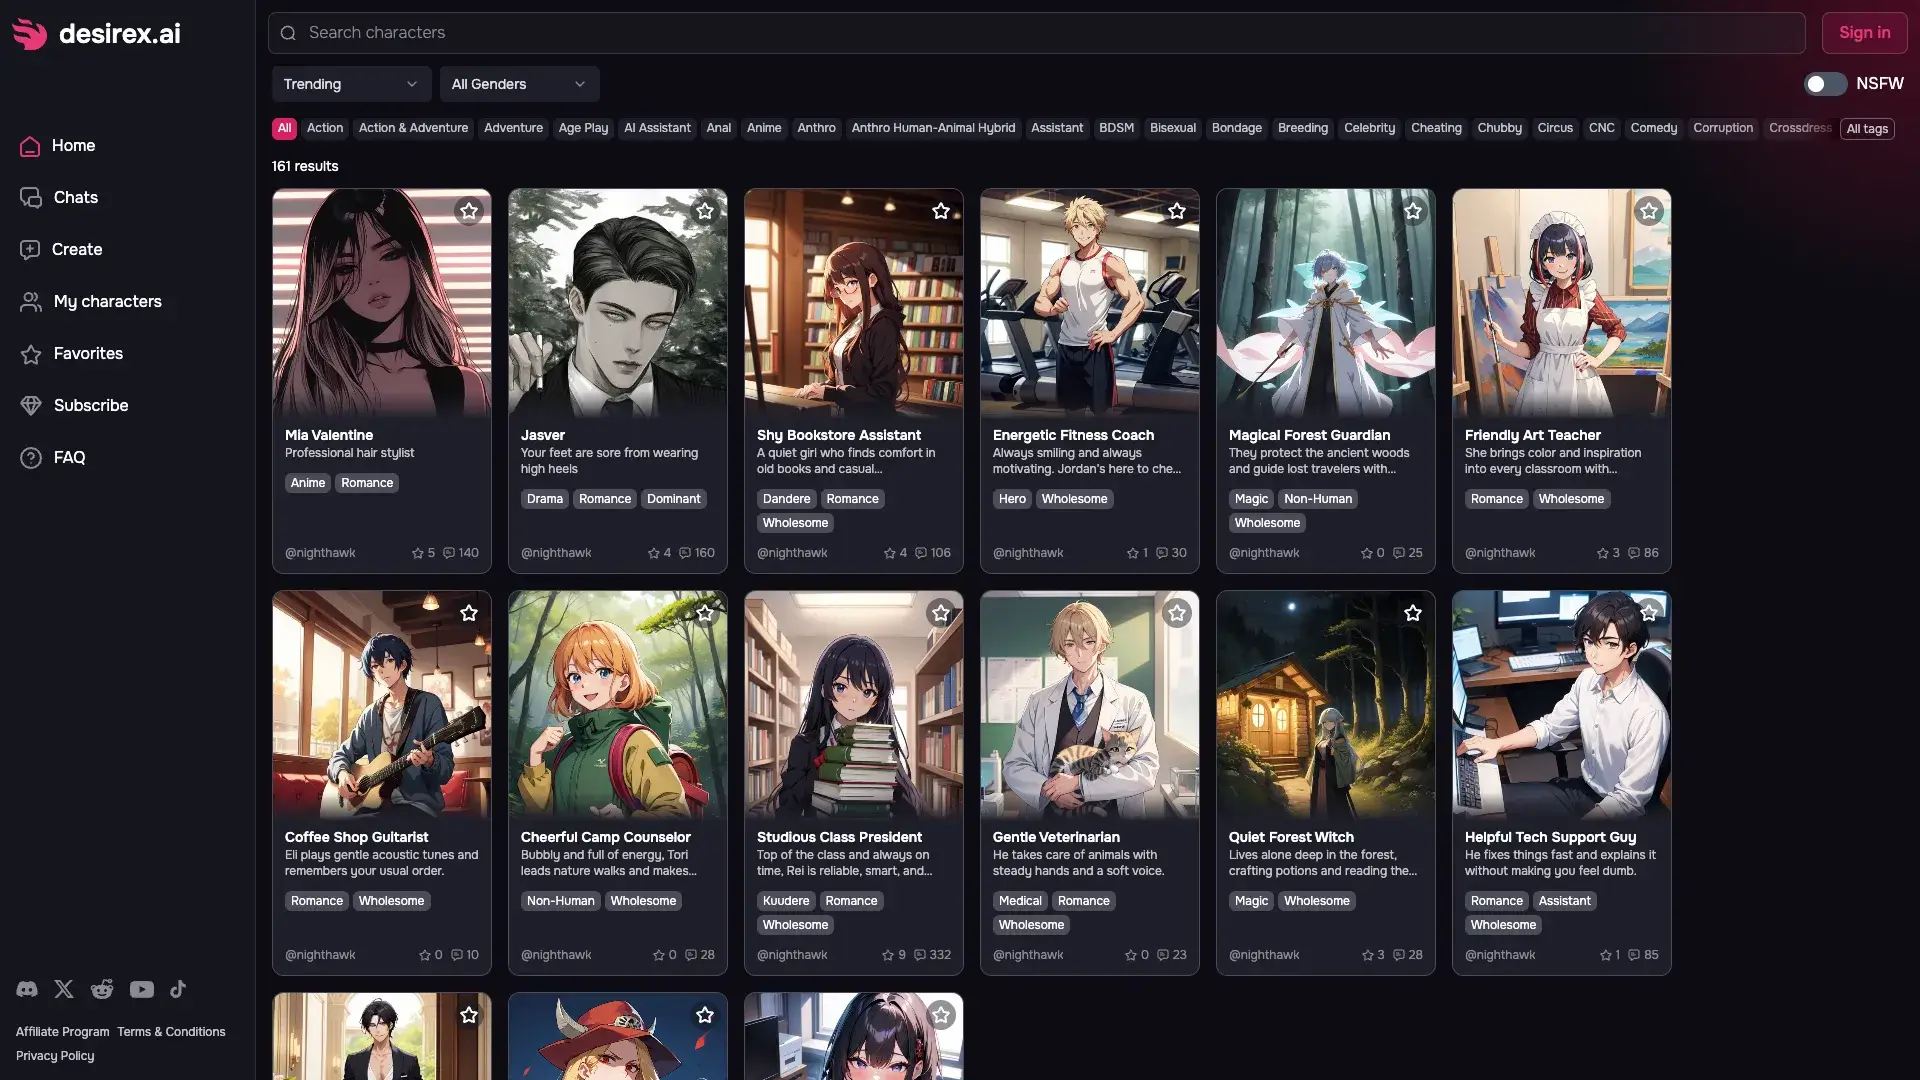Open the FAQ page
Screen dimensions: 1920x1080
tap(69, 457)
